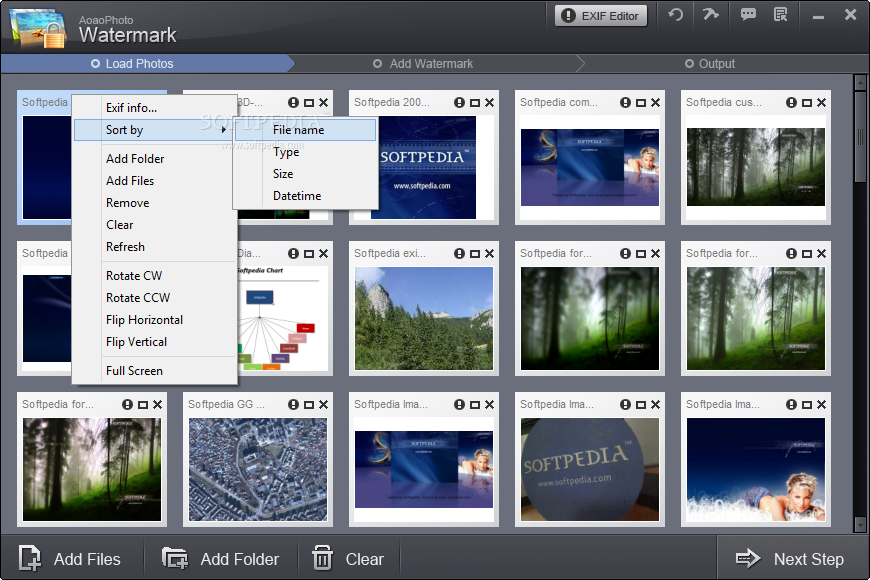Click the share arrow icon in title bar
Viewport: 870px width, 580px height.
tap(710, 14)
